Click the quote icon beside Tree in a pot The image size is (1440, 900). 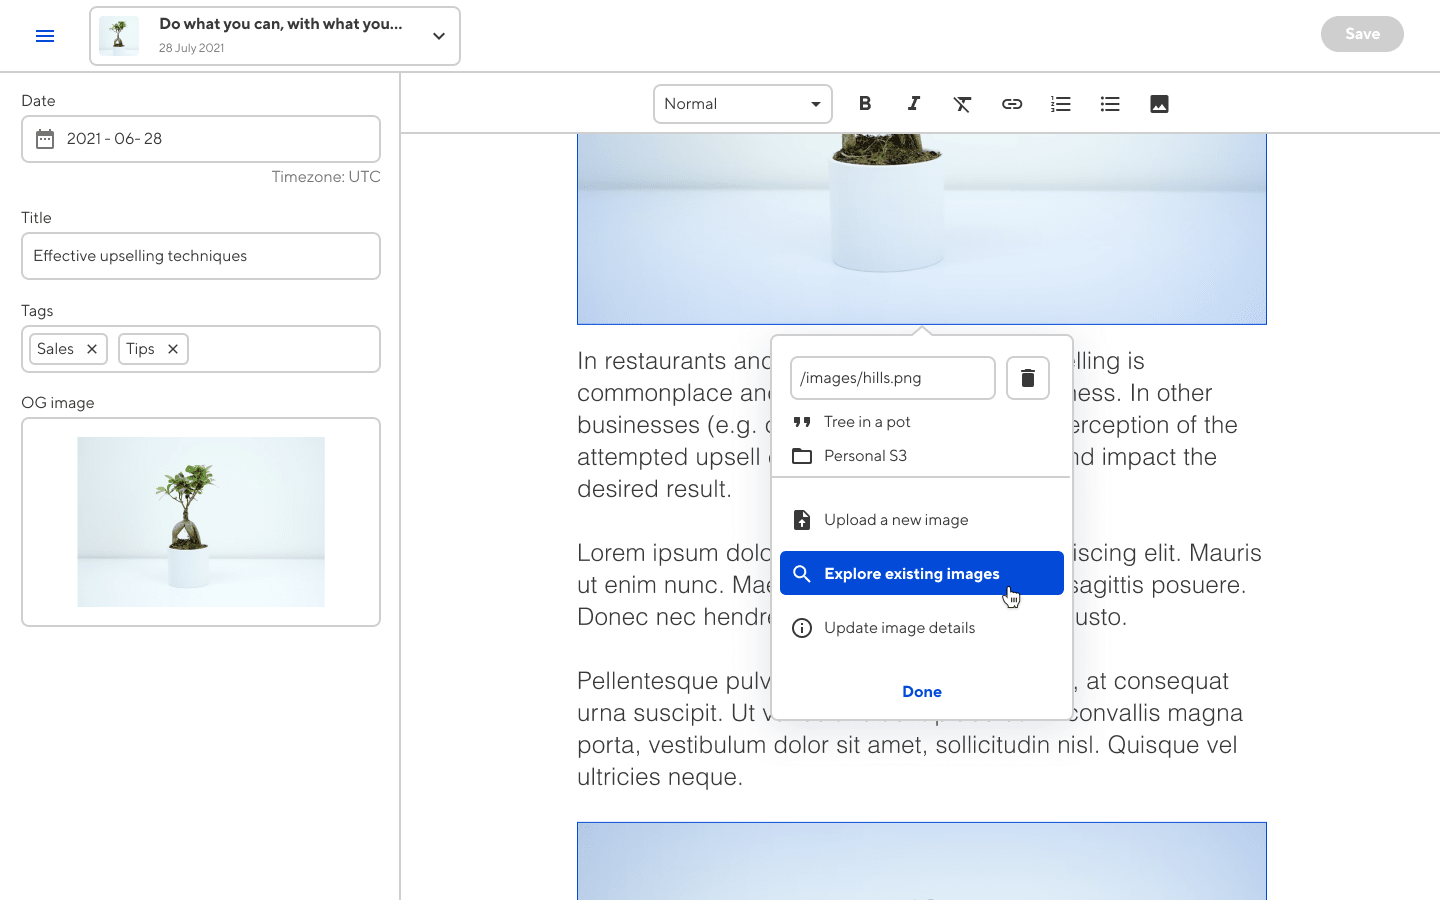pyautogui.click(x=802, y=422)
